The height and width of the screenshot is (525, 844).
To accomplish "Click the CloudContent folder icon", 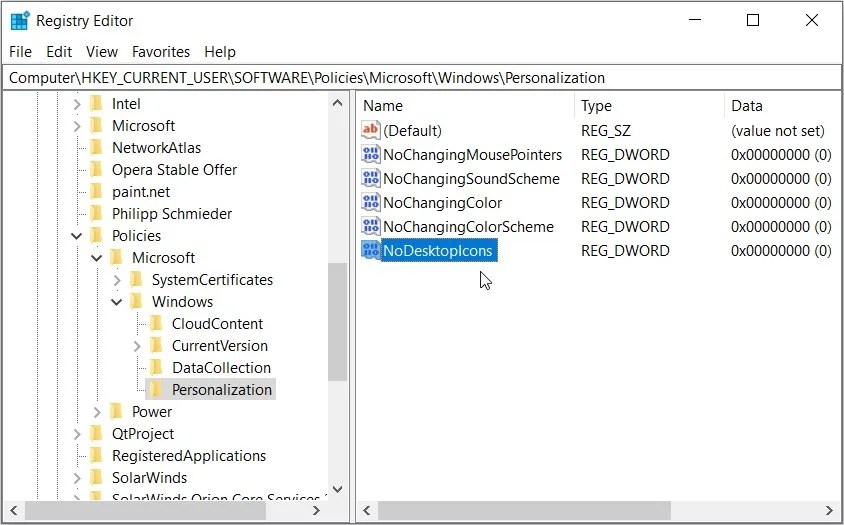I will tap(156, 324).
